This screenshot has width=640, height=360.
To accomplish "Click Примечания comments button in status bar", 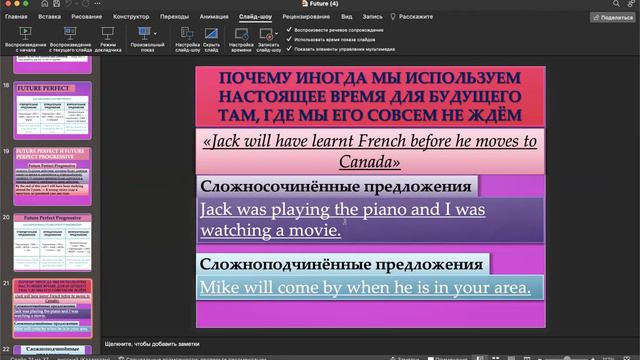I will [447, 358].
